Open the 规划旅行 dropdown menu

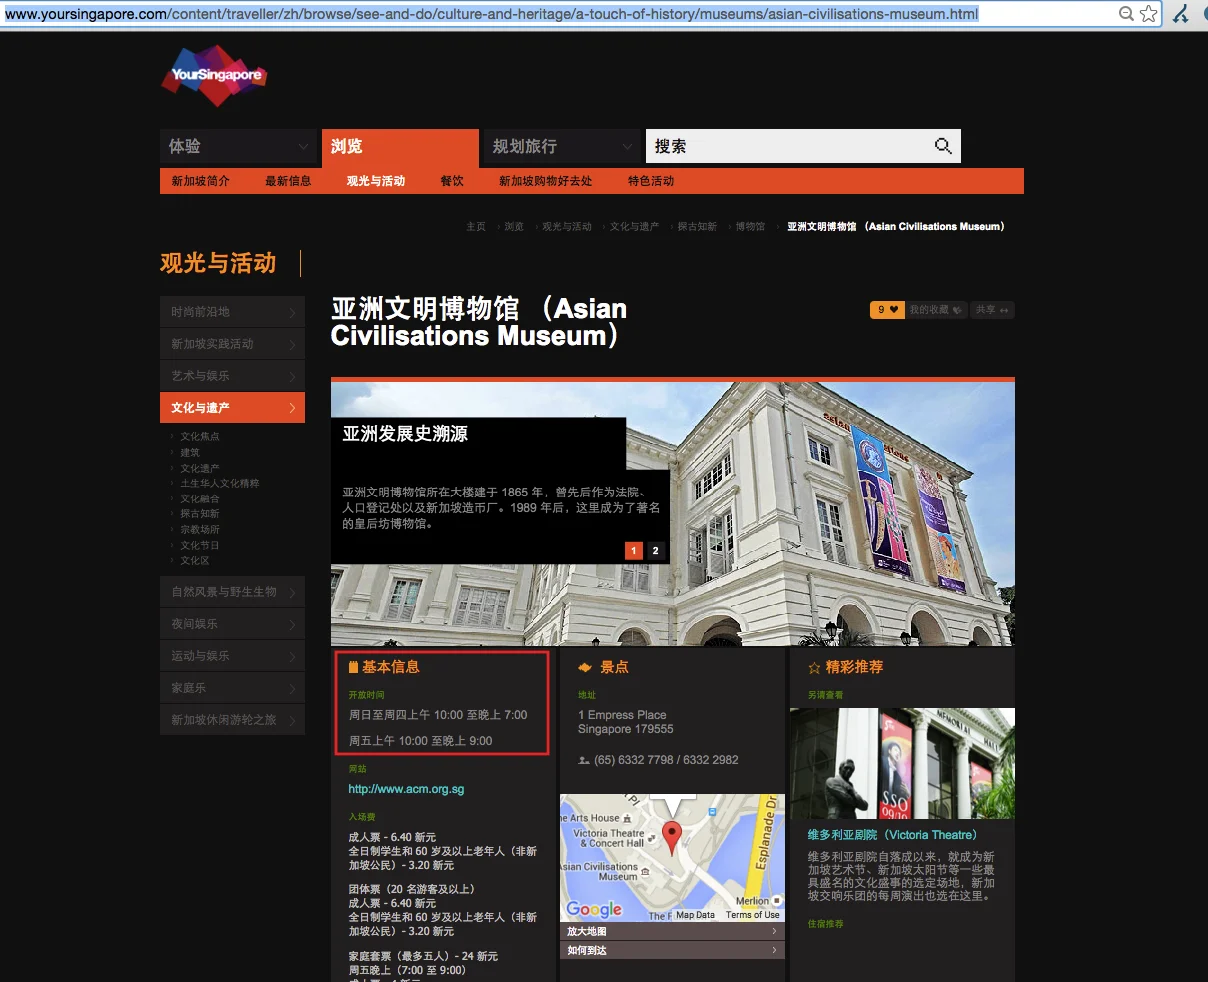click(x=559, y=146)
